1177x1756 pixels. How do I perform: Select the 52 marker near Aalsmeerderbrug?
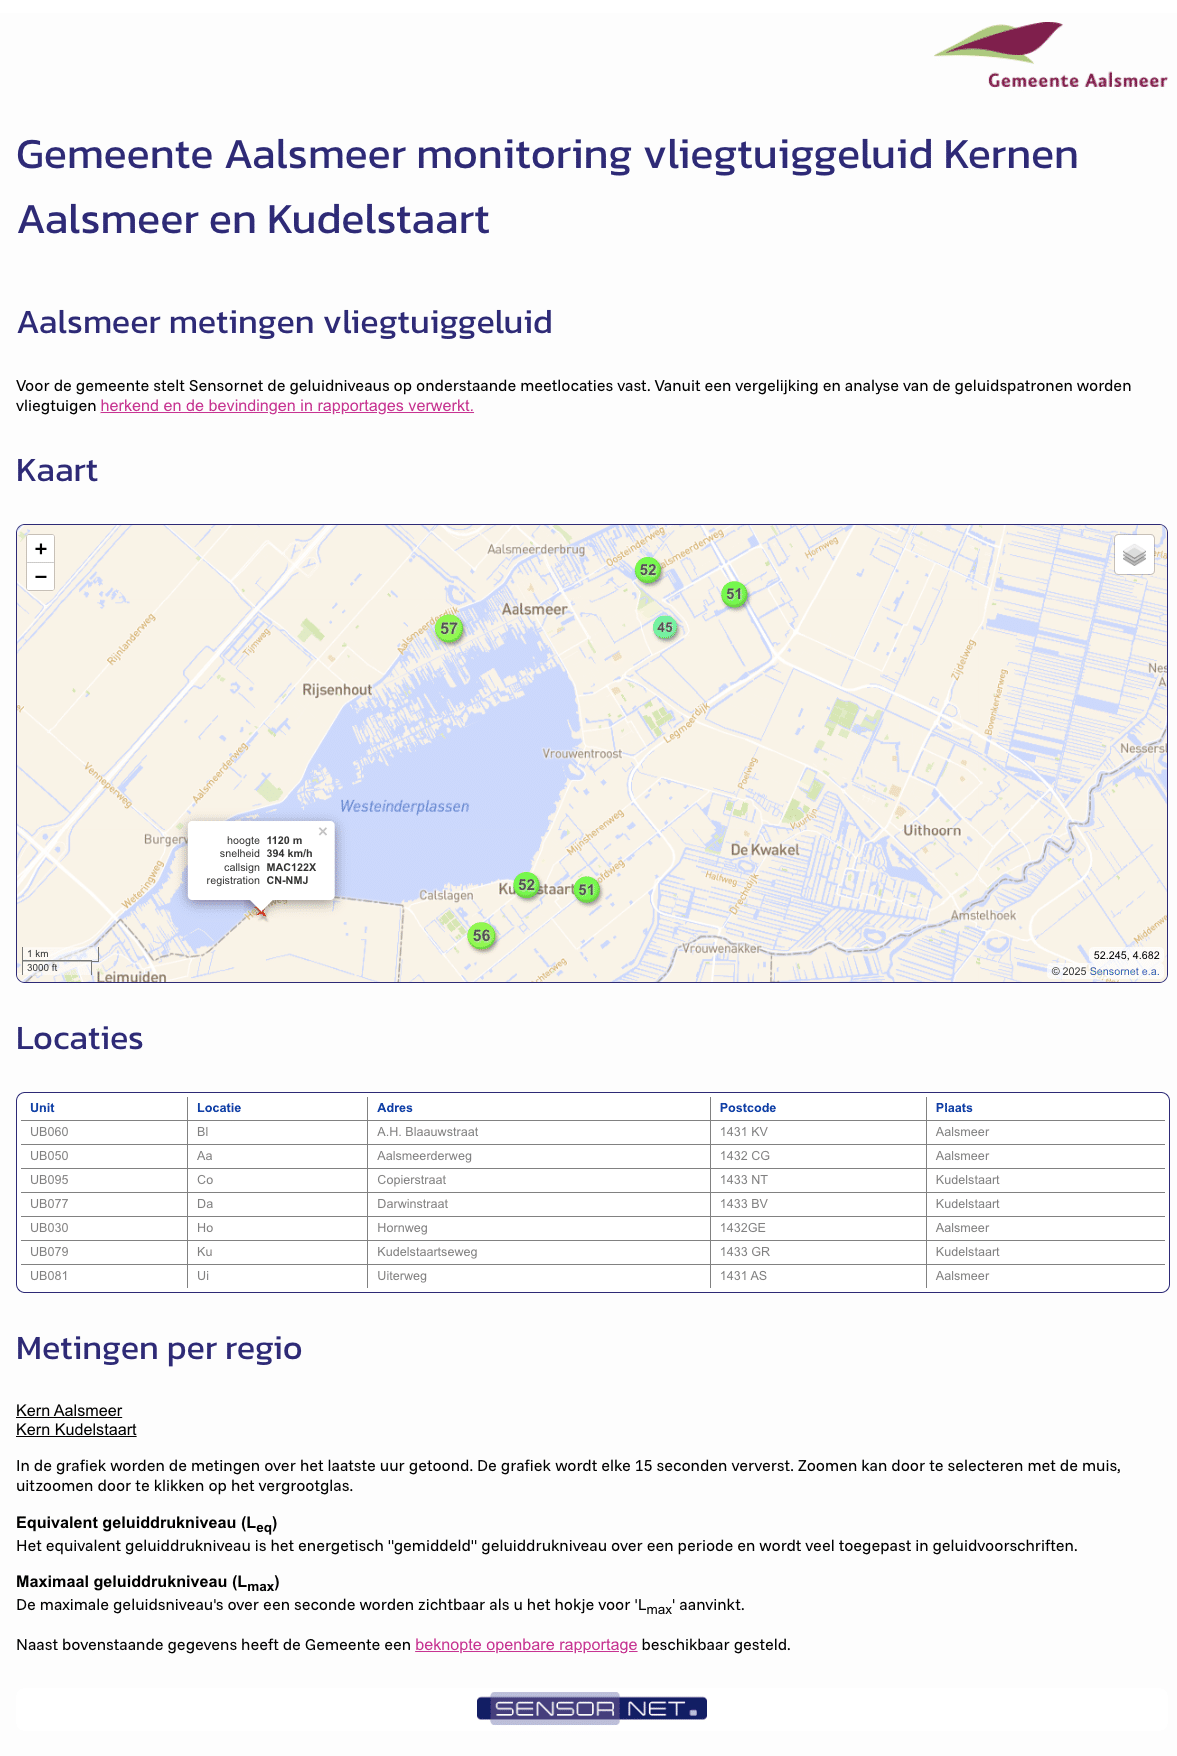[x=648, y=570]
